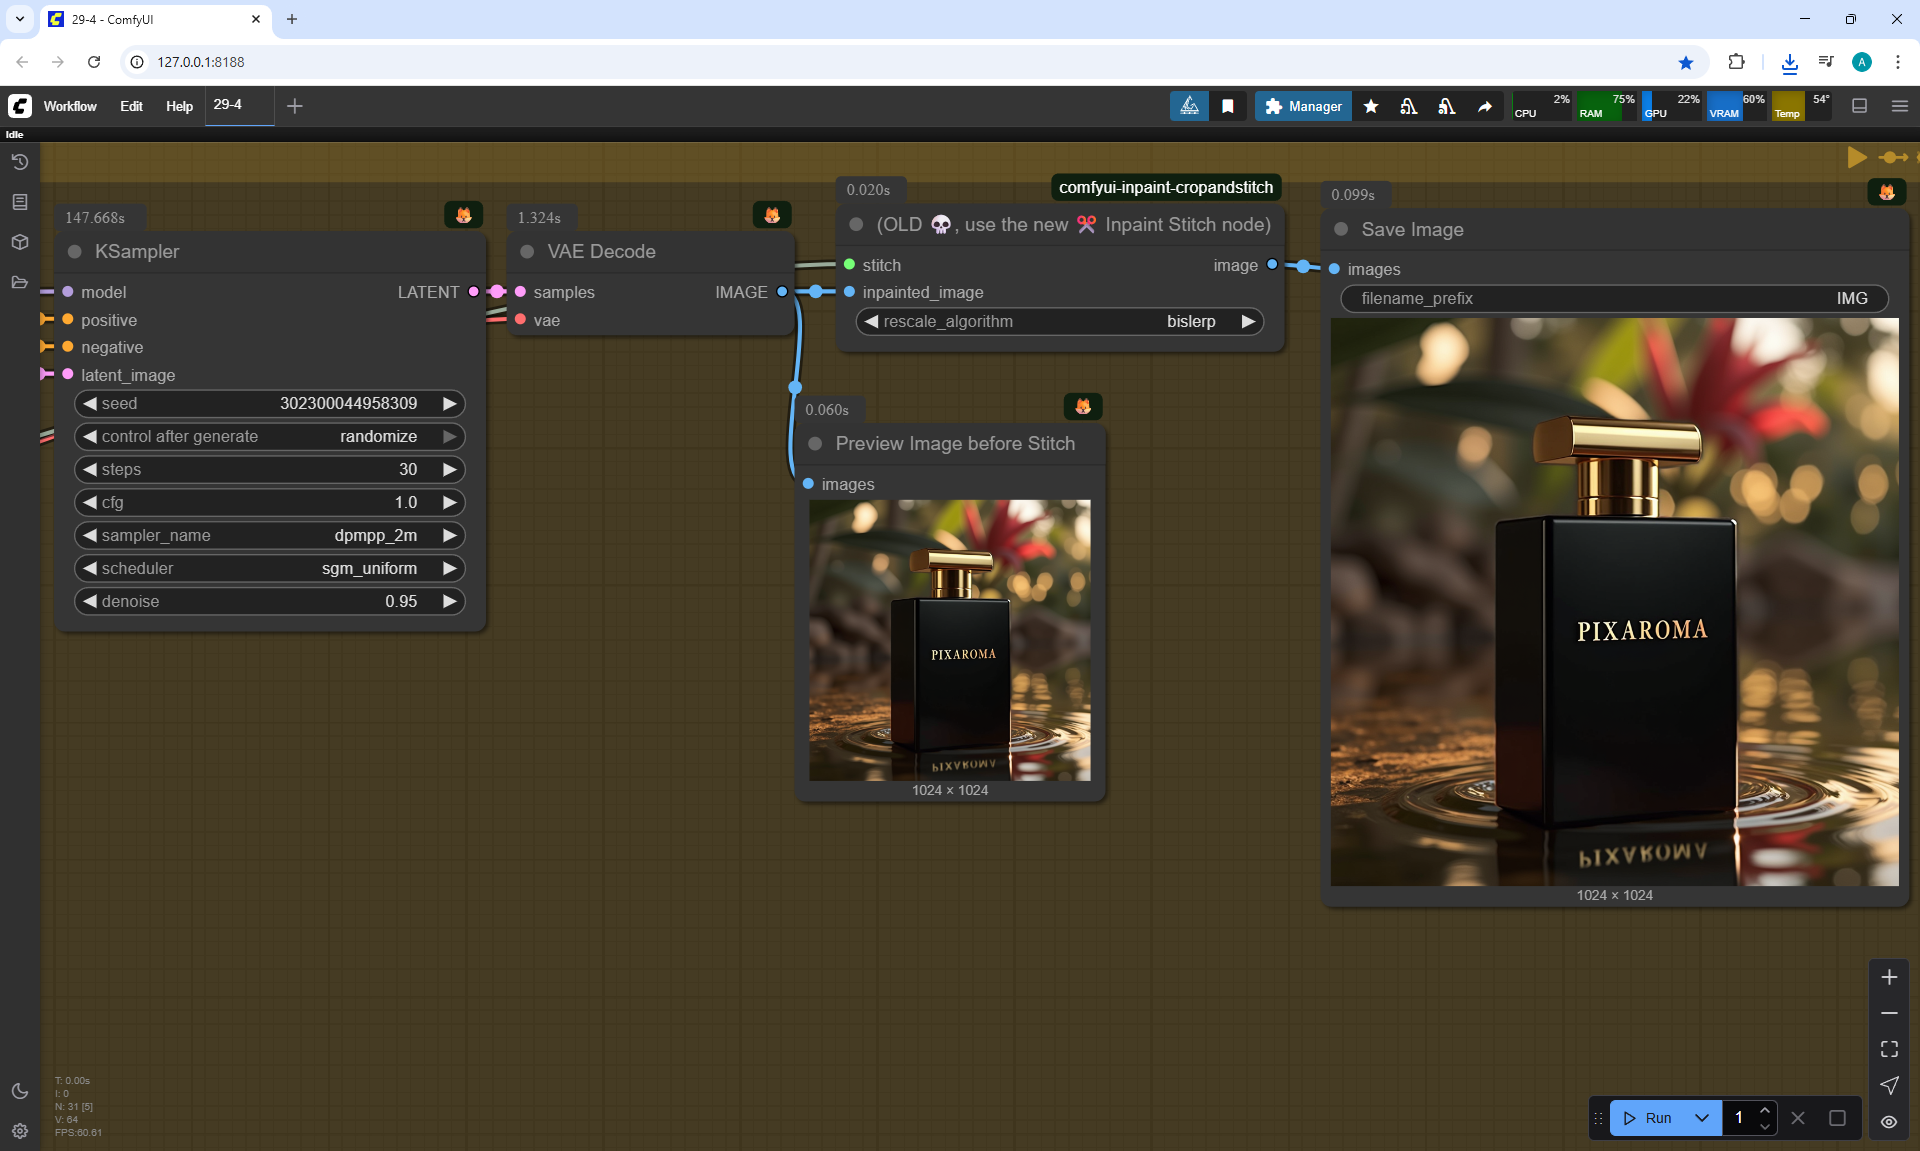Toggle link visibility eye icon

click(x=1889, y=1122)
